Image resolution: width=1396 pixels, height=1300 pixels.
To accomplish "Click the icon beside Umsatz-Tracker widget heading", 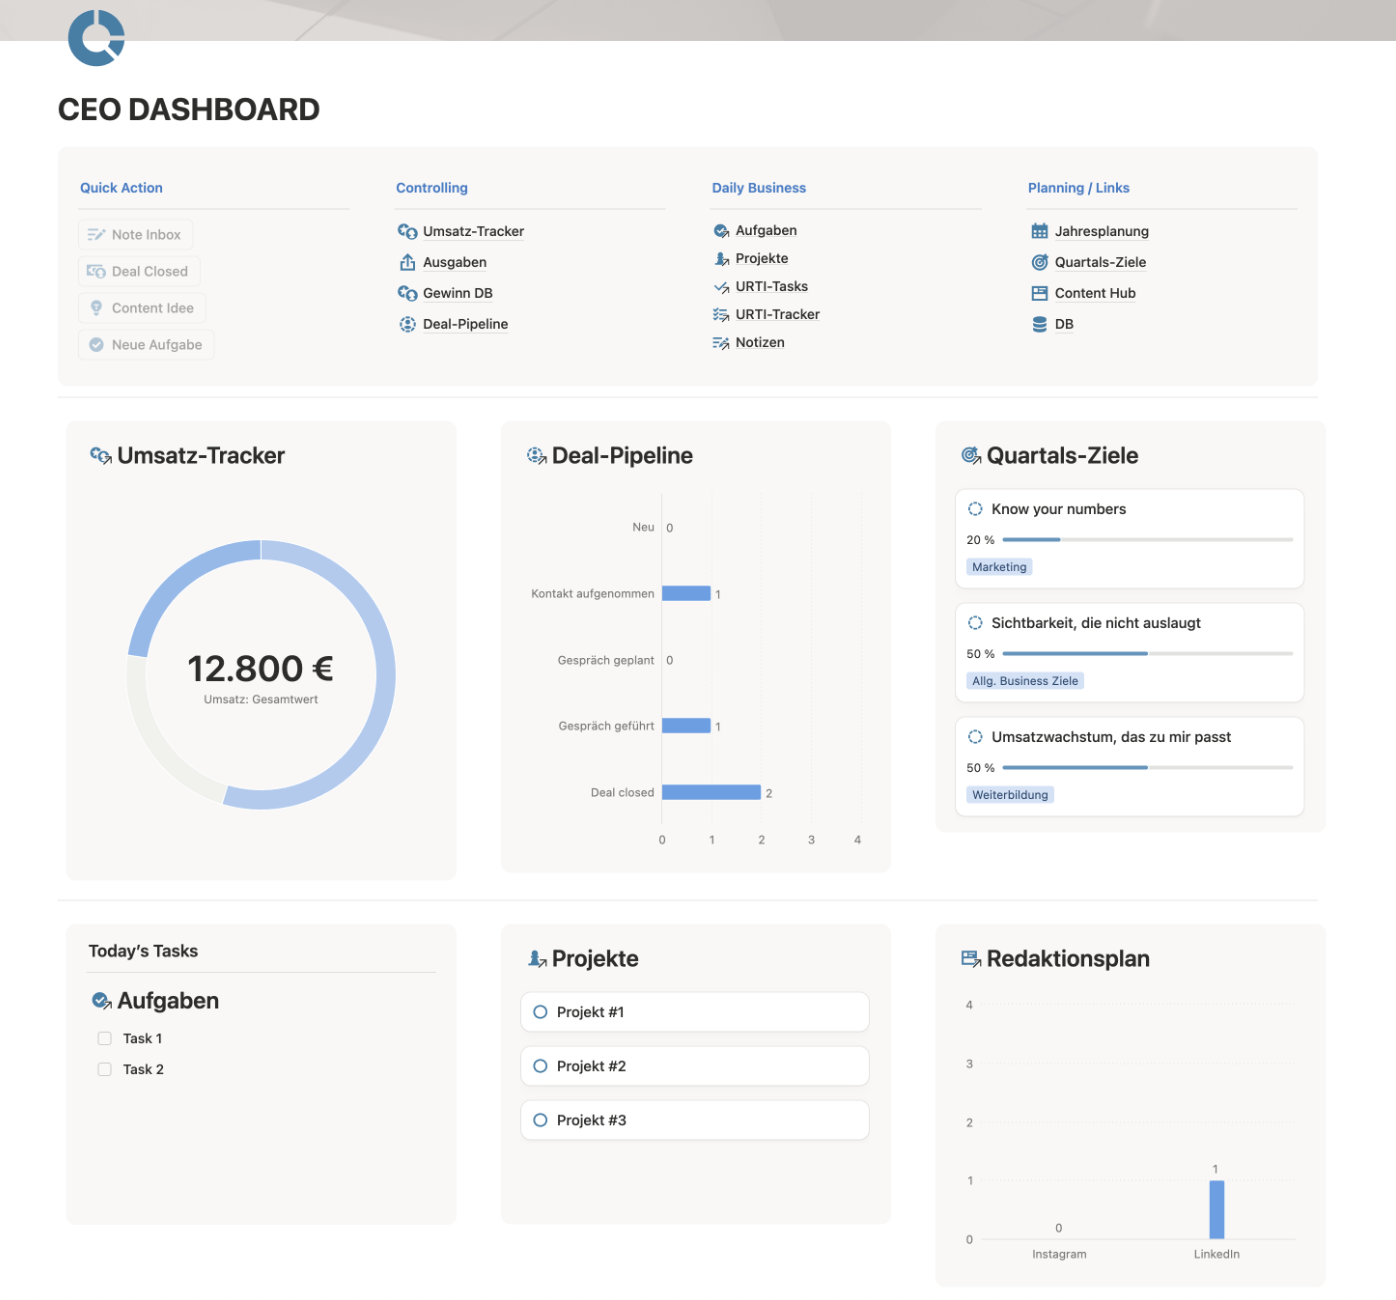I will pos(101,456).
